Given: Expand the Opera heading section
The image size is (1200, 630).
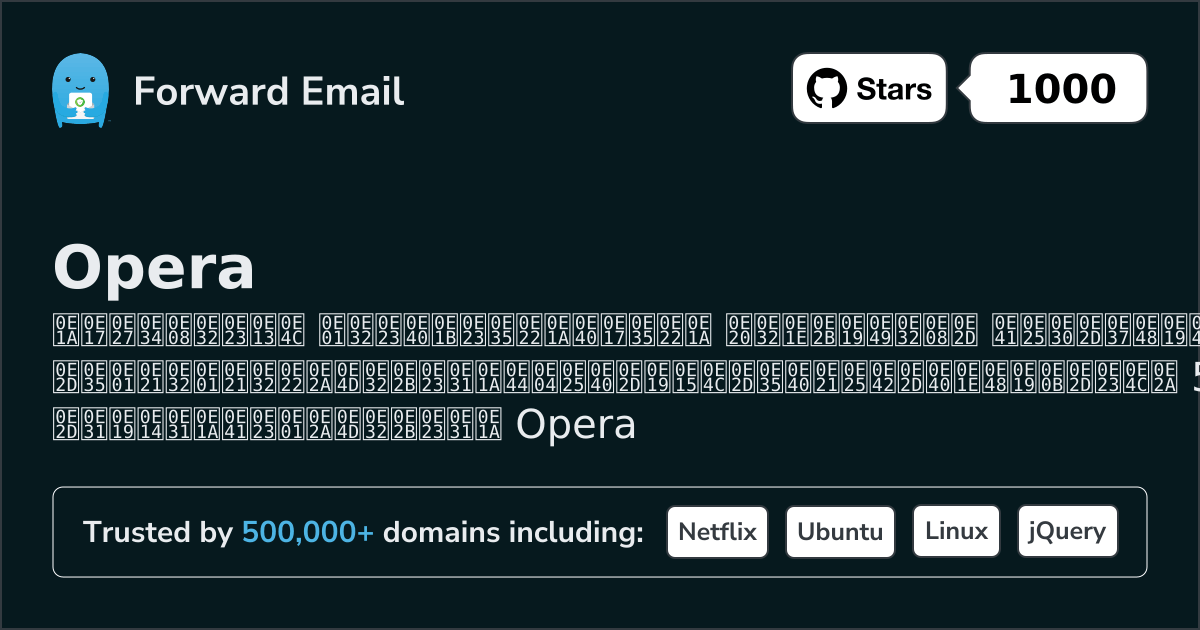Looking at the screenshot, I should (154, 268).
